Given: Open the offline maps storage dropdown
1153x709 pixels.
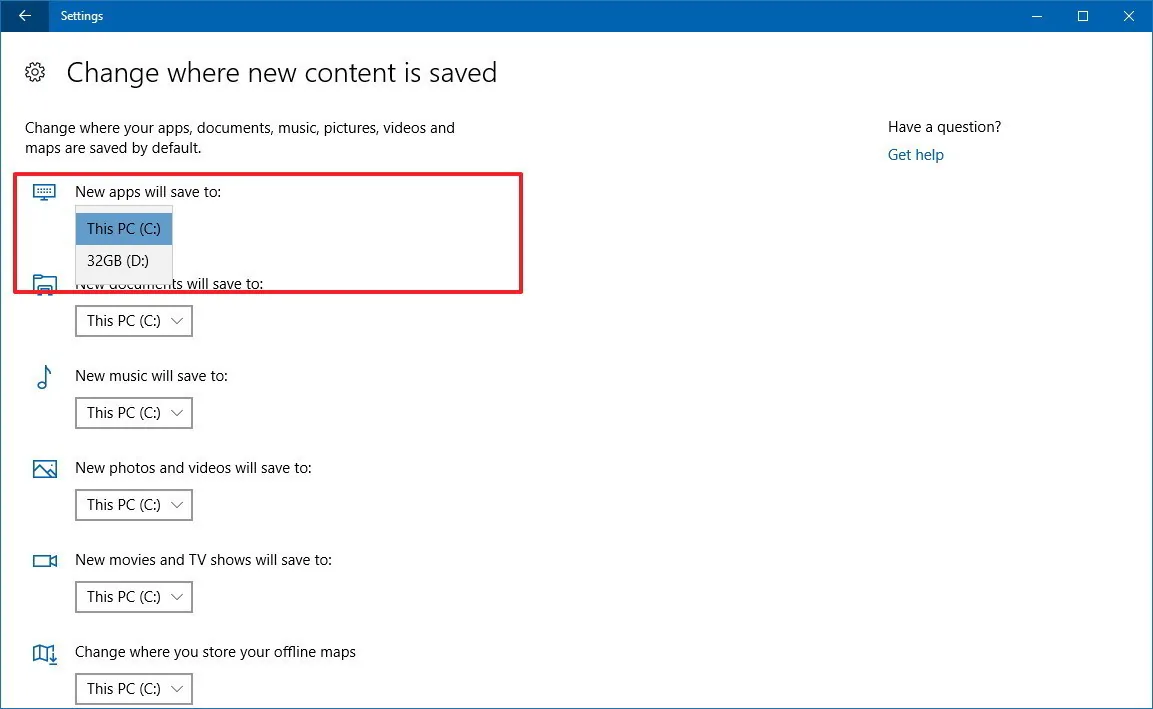Looking at the screenshot, I should click(x=134, y=688).
